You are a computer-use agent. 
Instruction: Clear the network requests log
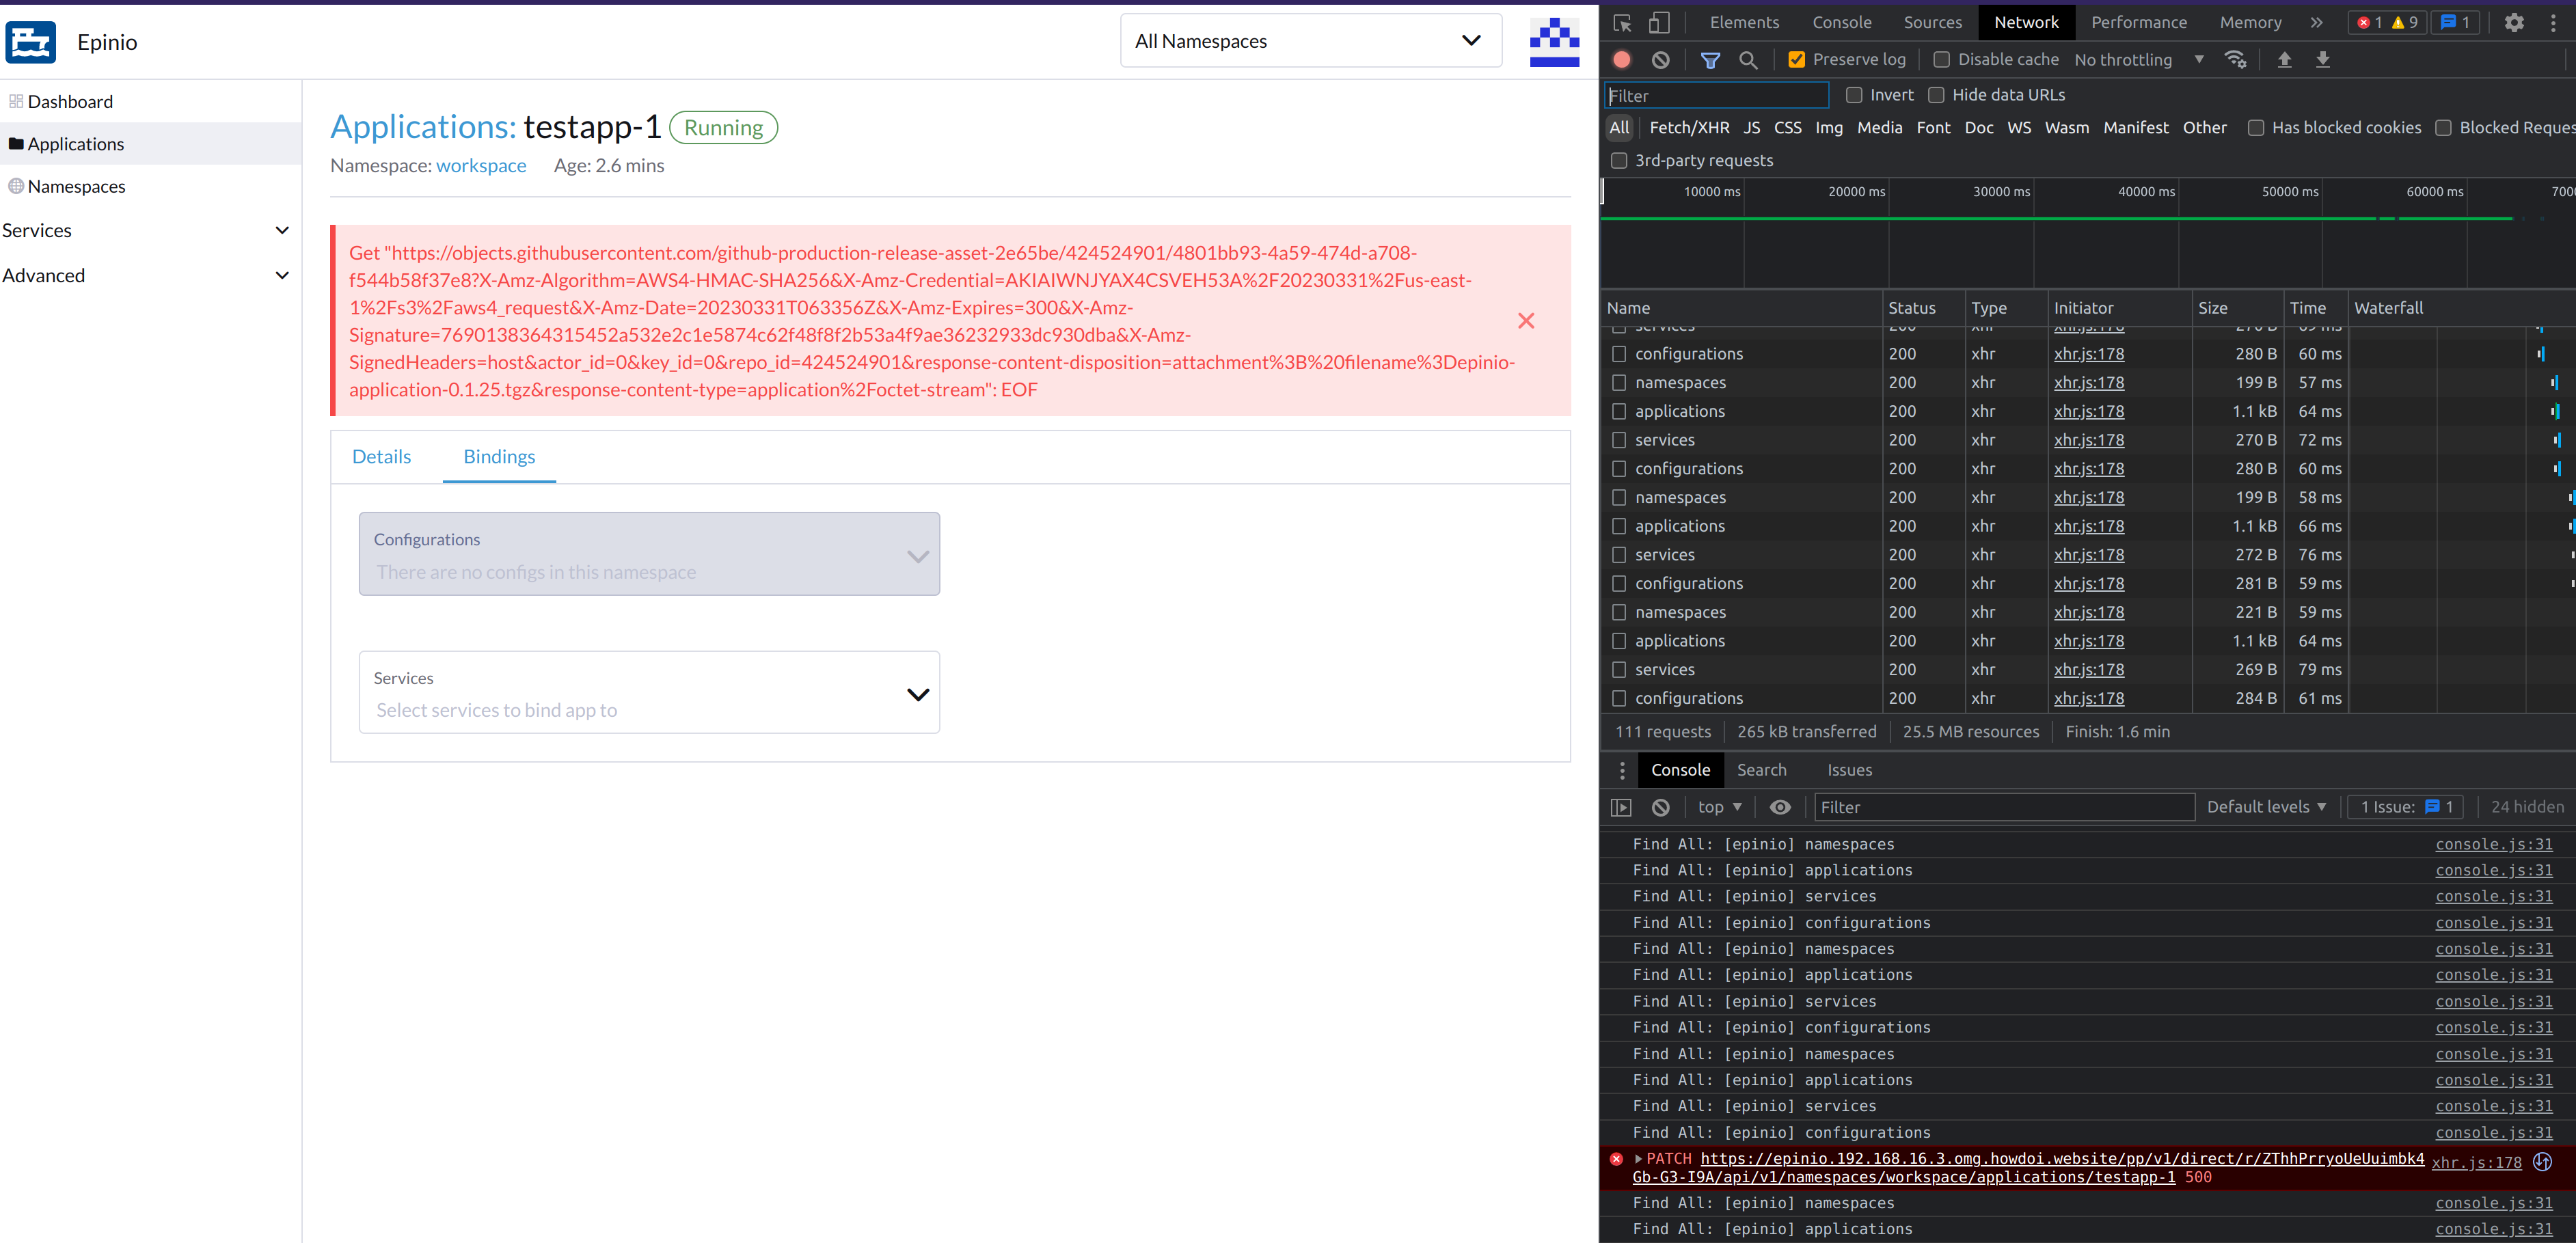1661,59
